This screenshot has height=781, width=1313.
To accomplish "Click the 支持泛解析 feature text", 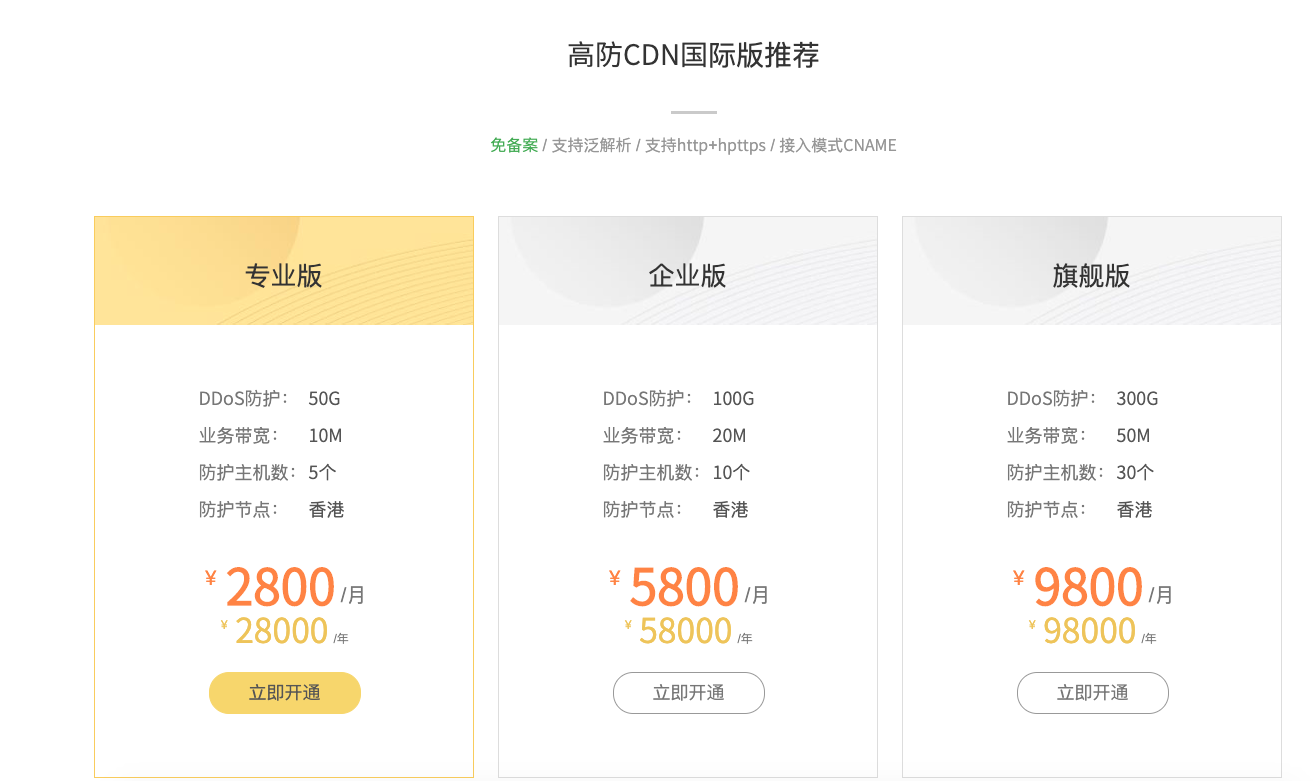I will (x=591, y=145).
